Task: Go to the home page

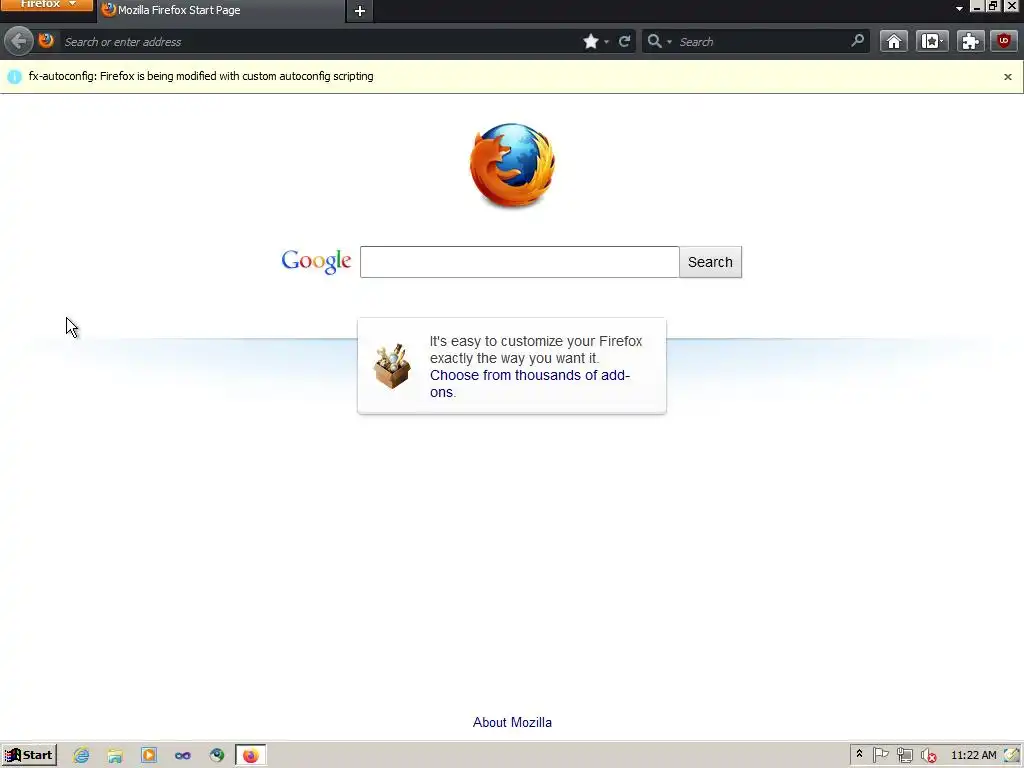Action: tap(893, 42)
